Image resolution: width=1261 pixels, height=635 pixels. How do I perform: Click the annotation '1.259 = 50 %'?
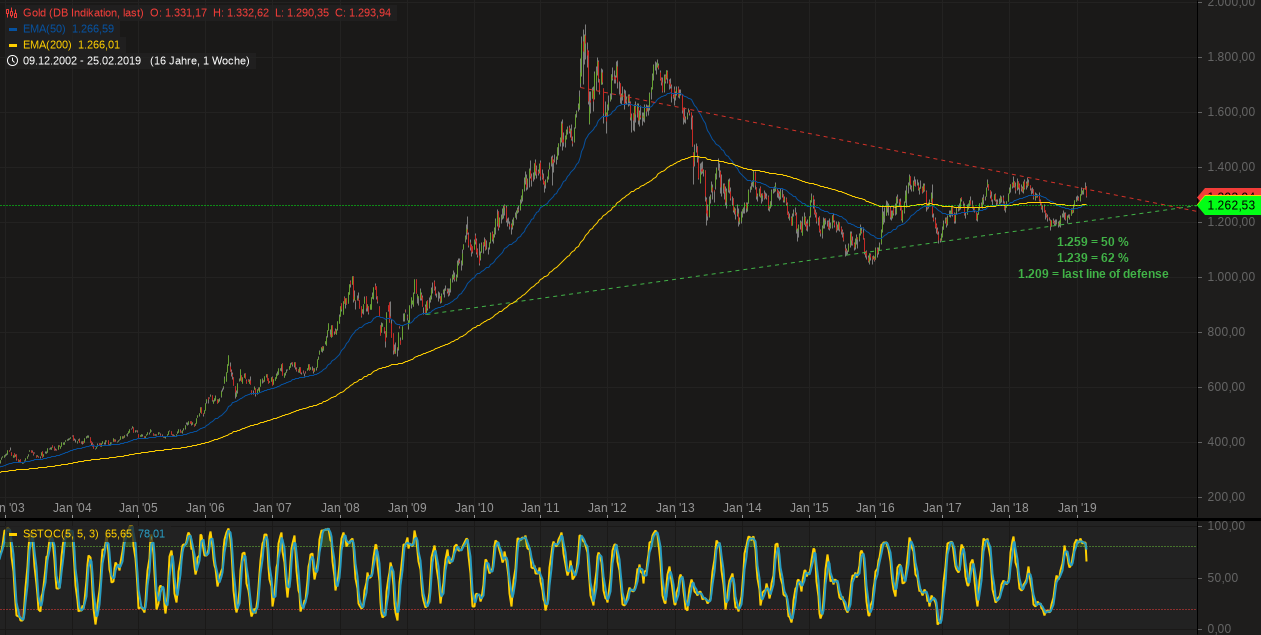[x=1092, y=242]
